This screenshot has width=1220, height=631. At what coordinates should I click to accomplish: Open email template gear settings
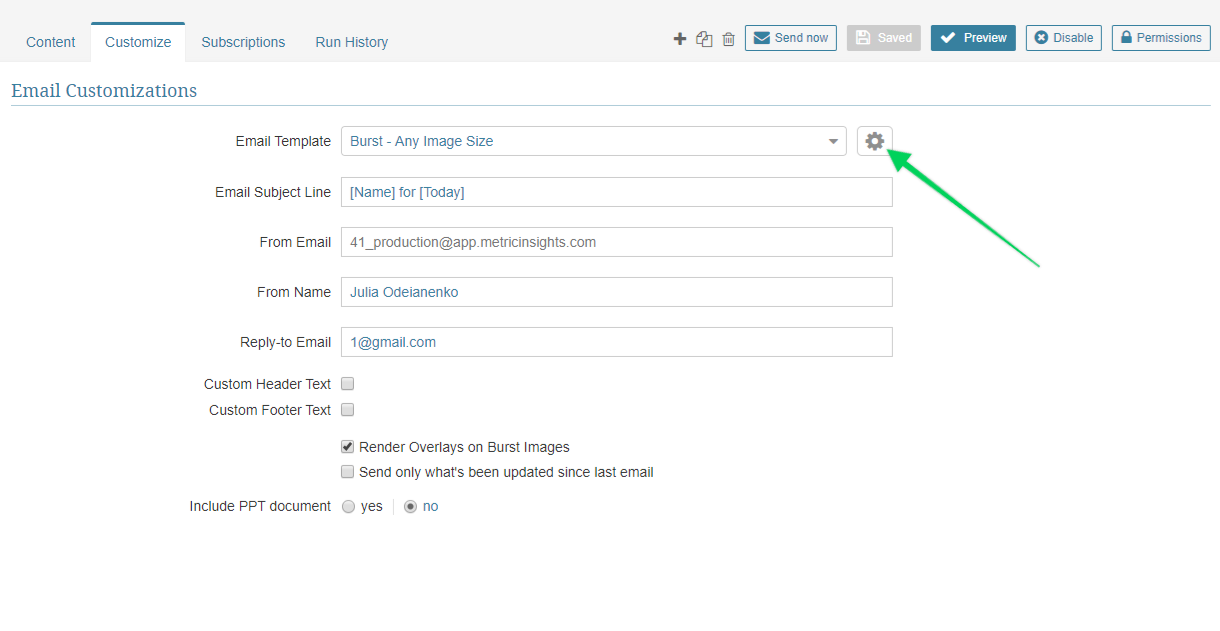(875, 141)
